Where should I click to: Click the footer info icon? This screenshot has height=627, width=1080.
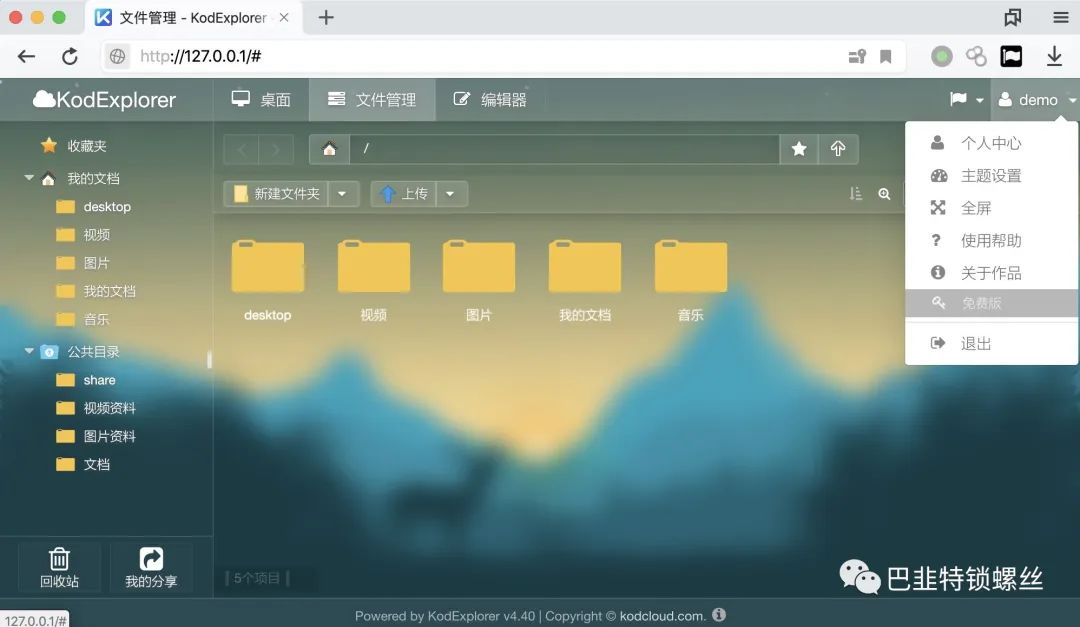pos(719,615)
